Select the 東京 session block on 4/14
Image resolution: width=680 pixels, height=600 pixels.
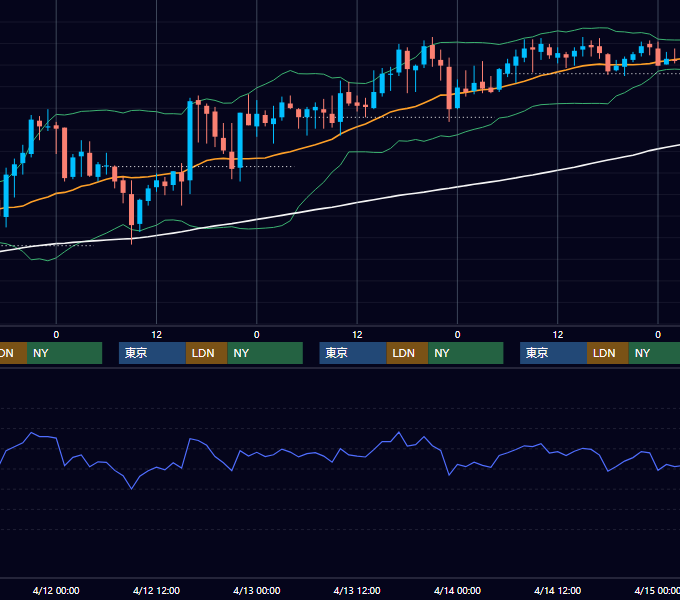coord(553,353)
